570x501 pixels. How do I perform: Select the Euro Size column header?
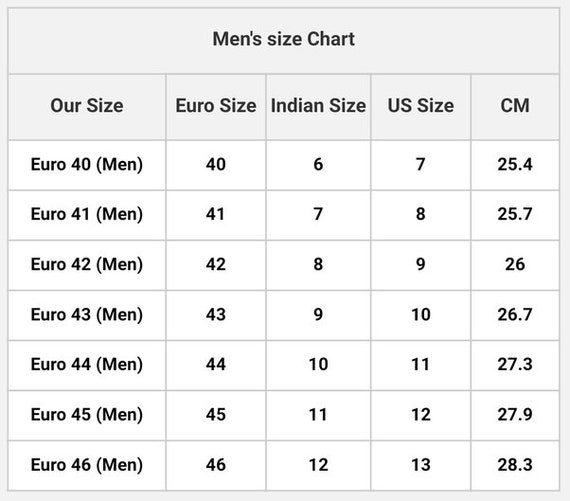point(216,106)
